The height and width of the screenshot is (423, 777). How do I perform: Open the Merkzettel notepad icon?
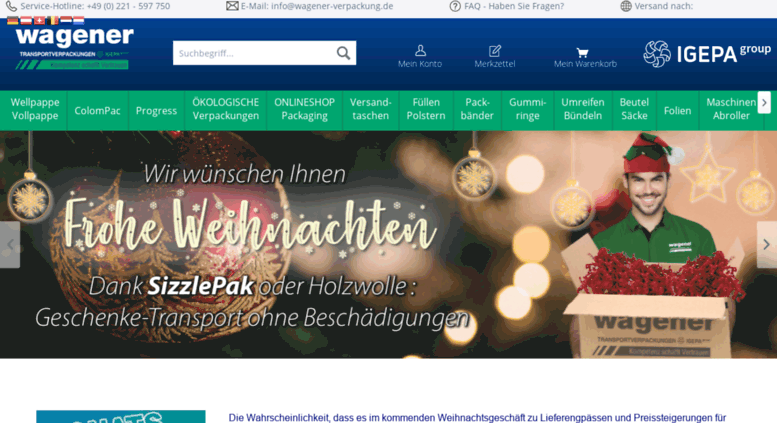495,51
